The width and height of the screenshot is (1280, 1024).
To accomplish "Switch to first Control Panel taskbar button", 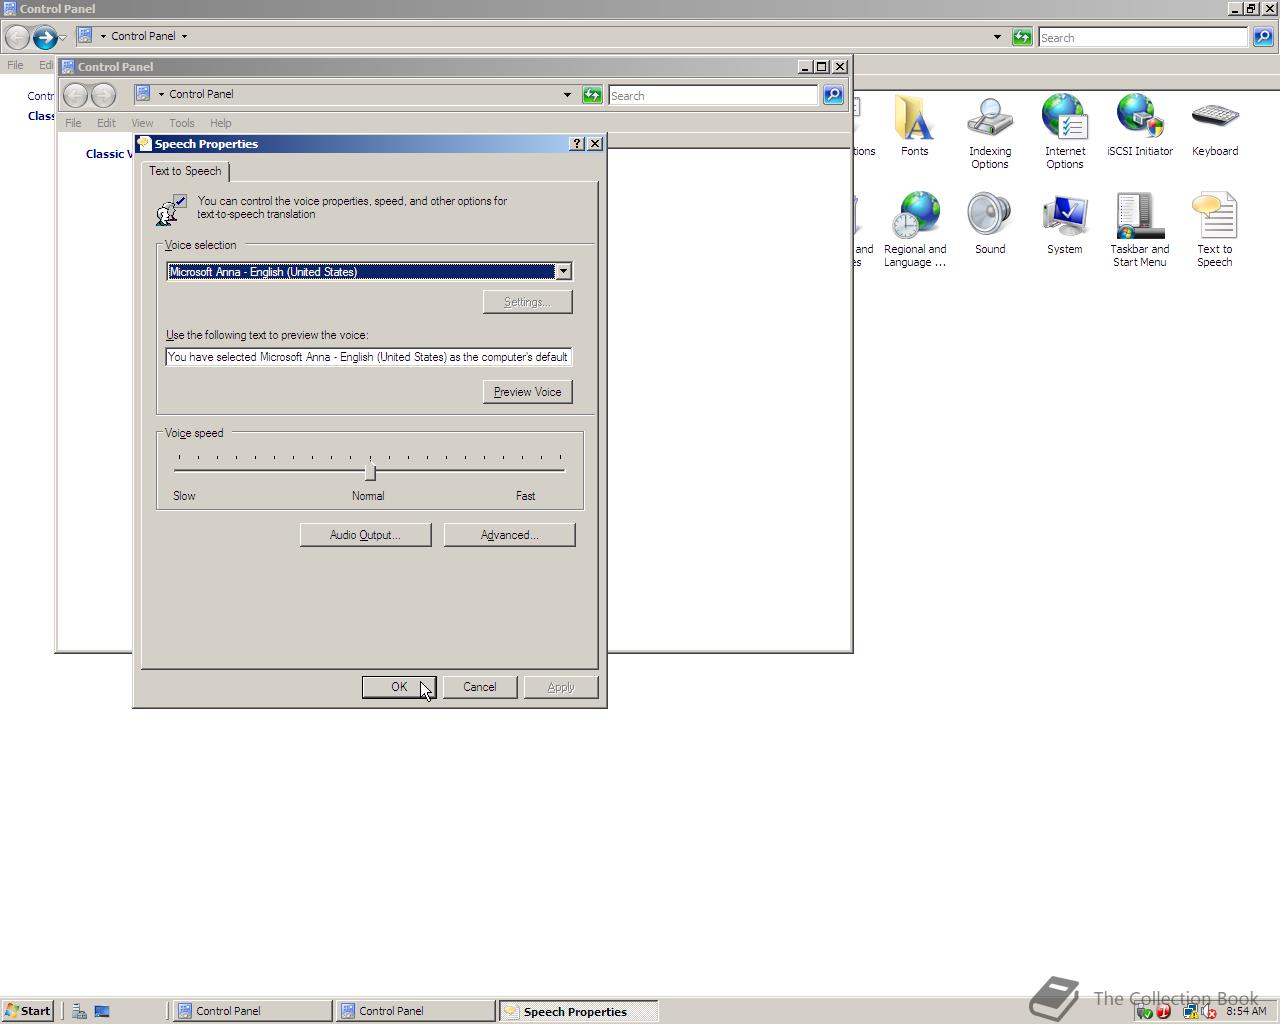I will pos(253,1011).
